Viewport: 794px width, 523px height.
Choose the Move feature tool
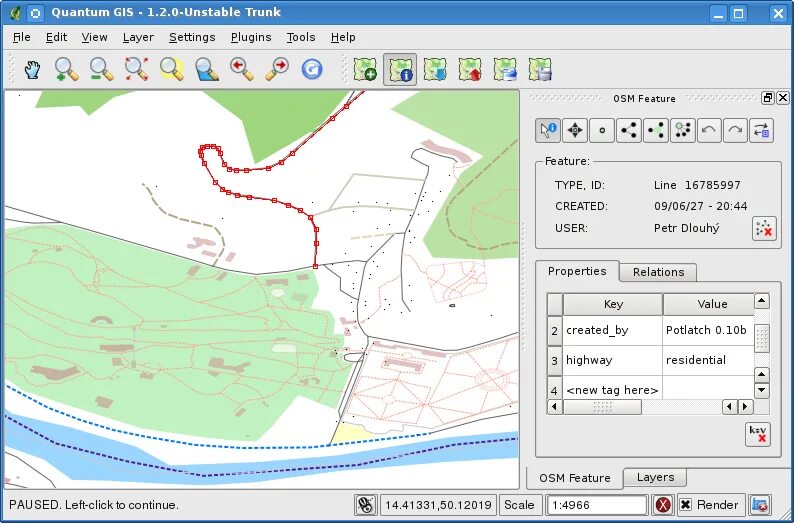575,130
